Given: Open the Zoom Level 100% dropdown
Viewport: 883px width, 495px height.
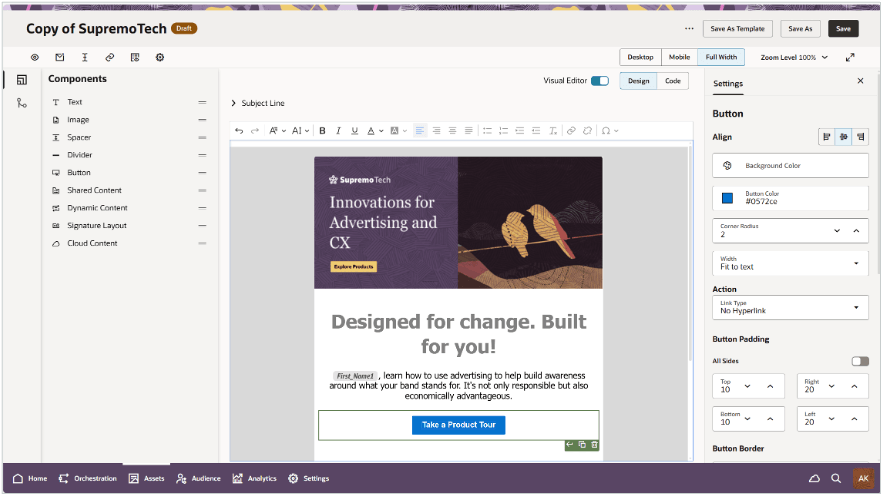Looking at the screenshot, I should [794, 57].
